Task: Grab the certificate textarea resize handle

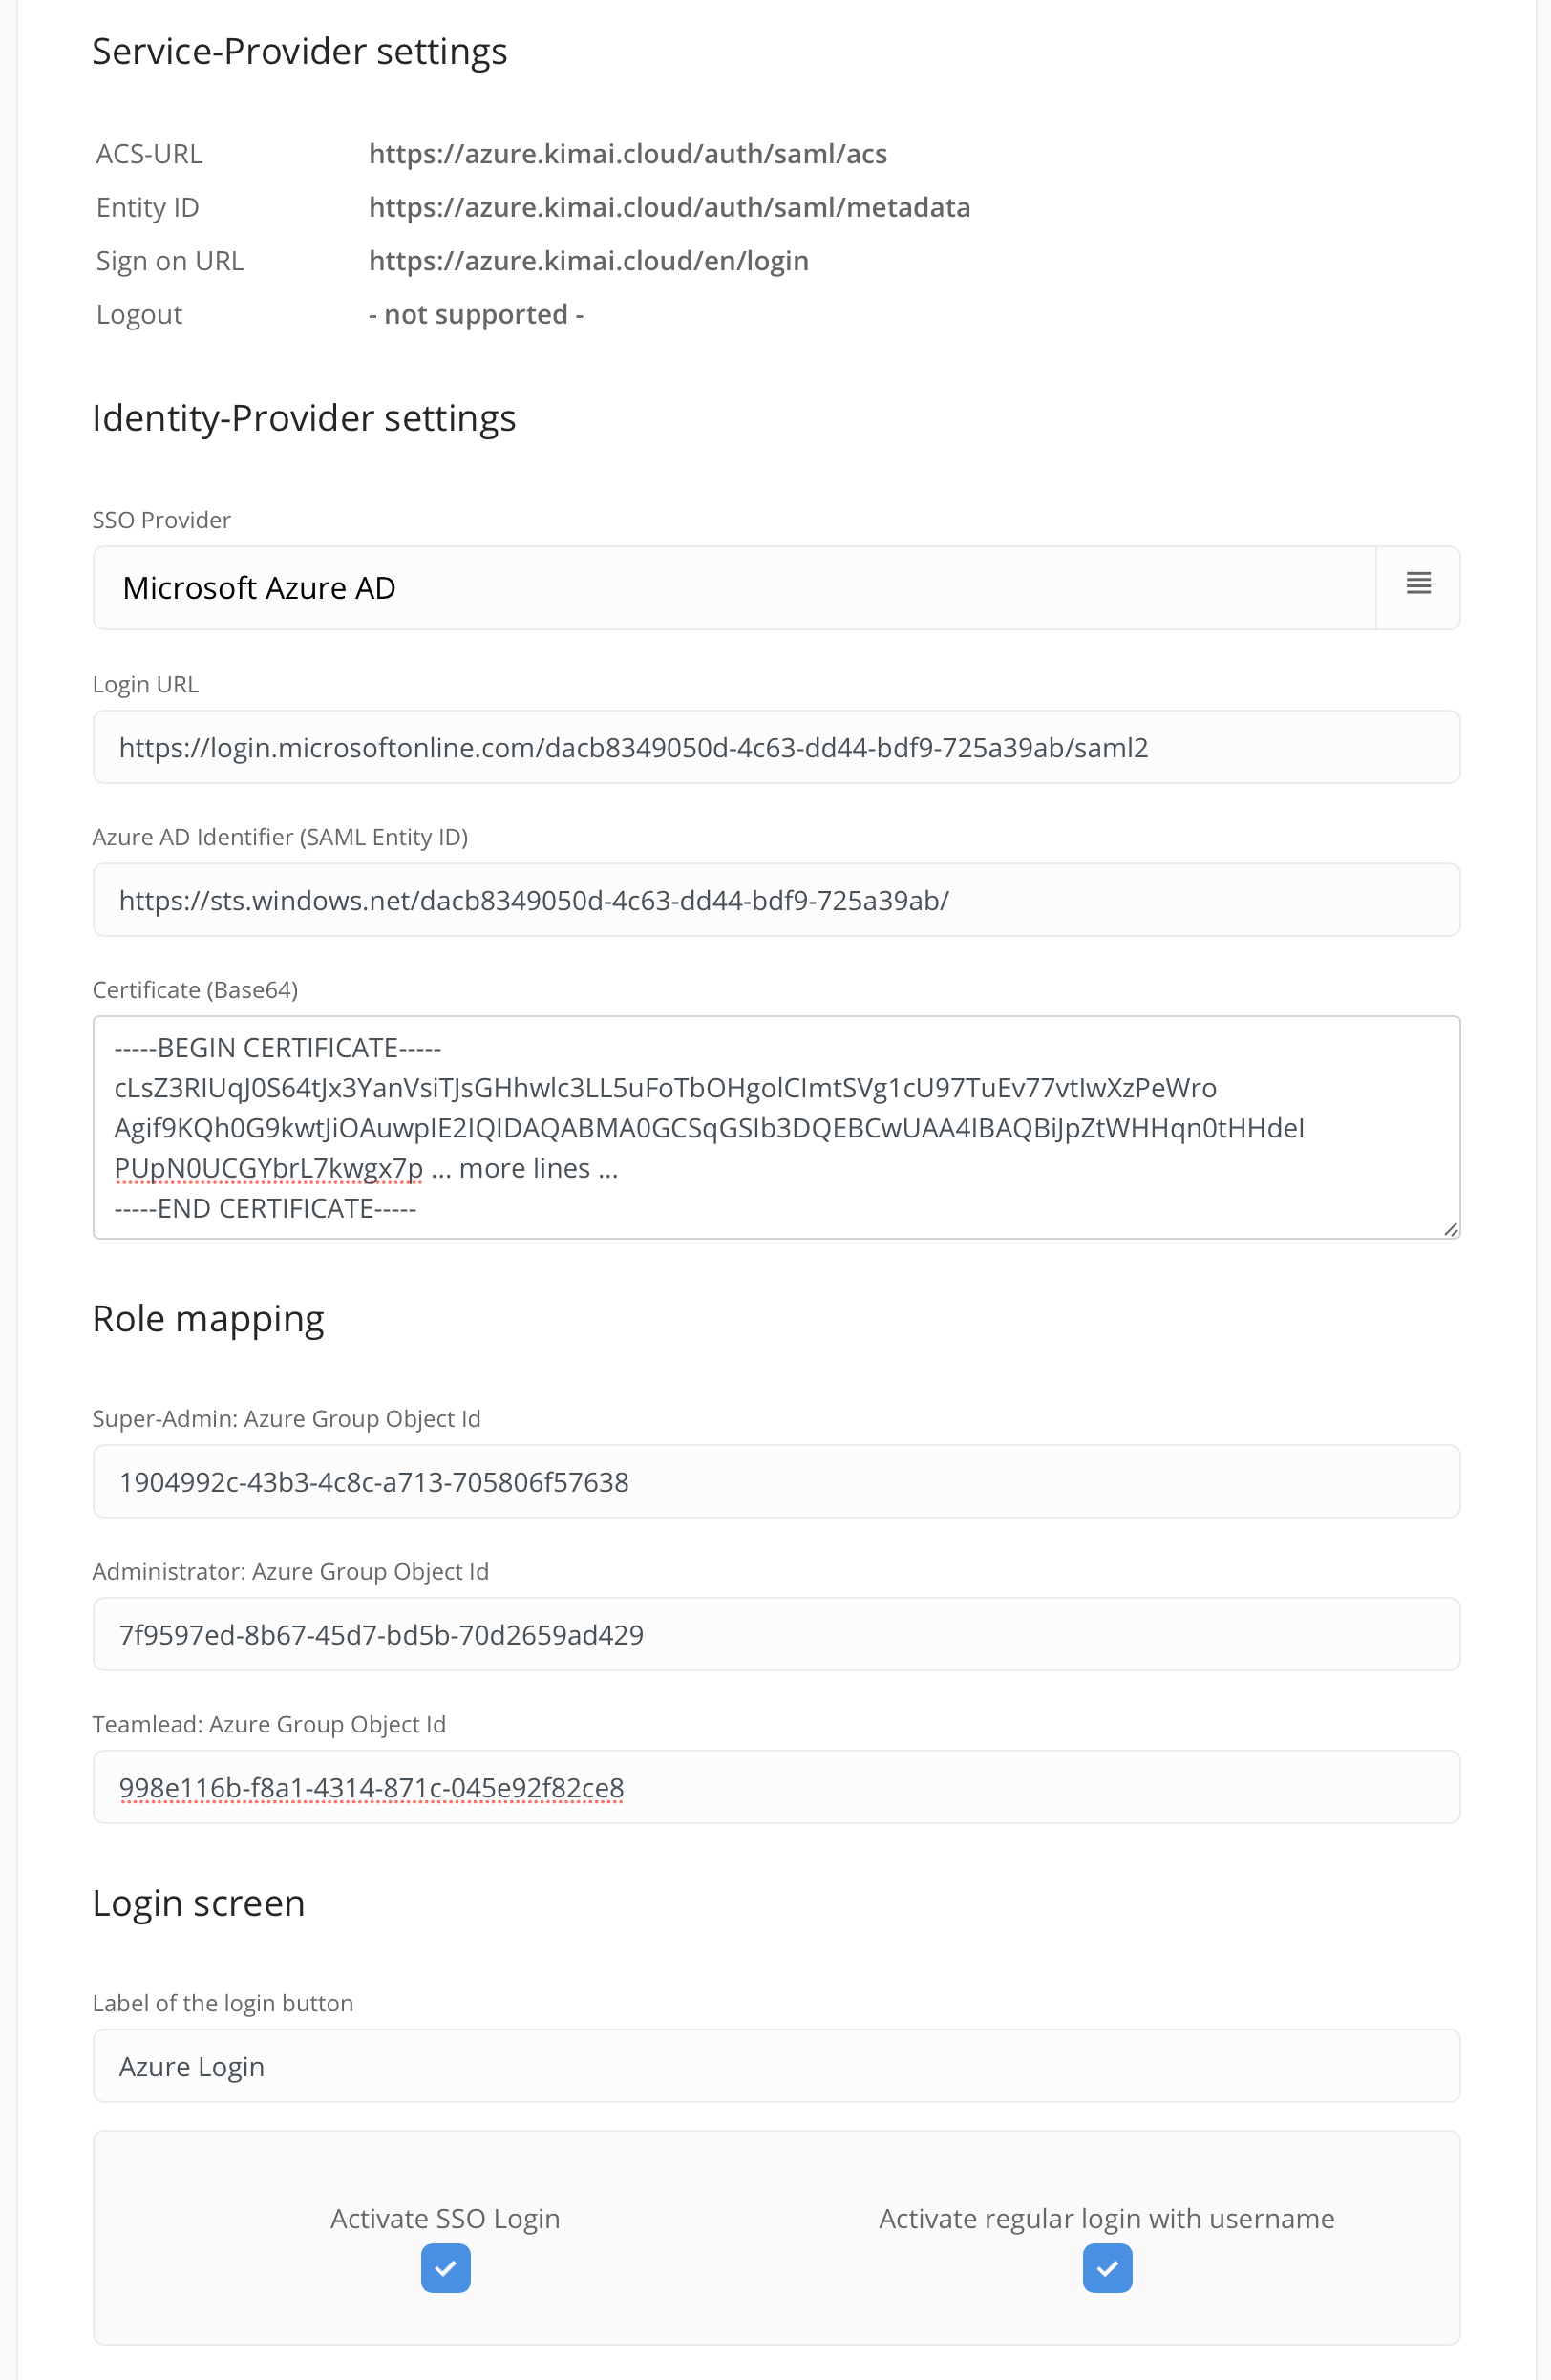Action: click(x=1450, y=1229)
